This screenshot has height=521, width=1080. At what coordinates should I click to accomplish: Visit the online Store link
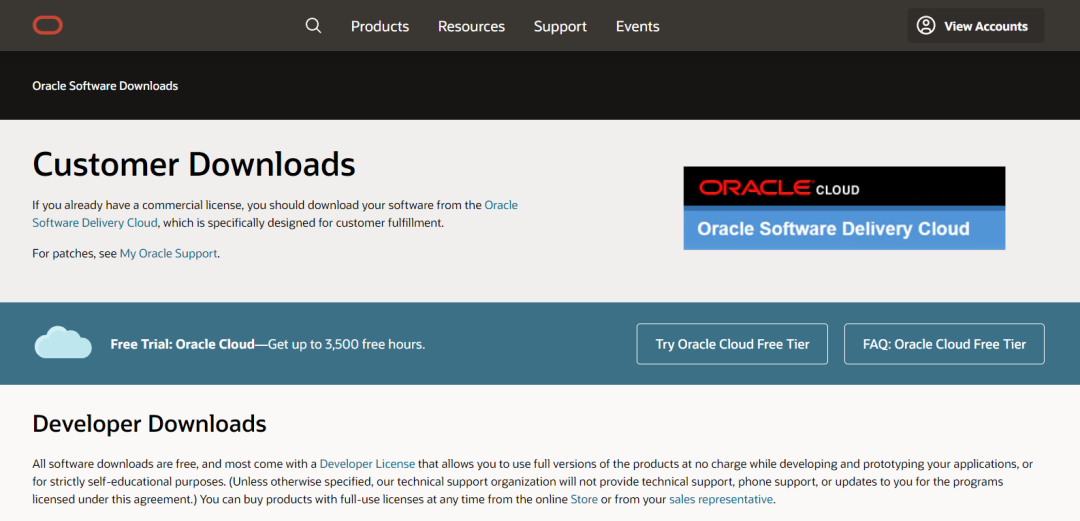tap(583, 499)
